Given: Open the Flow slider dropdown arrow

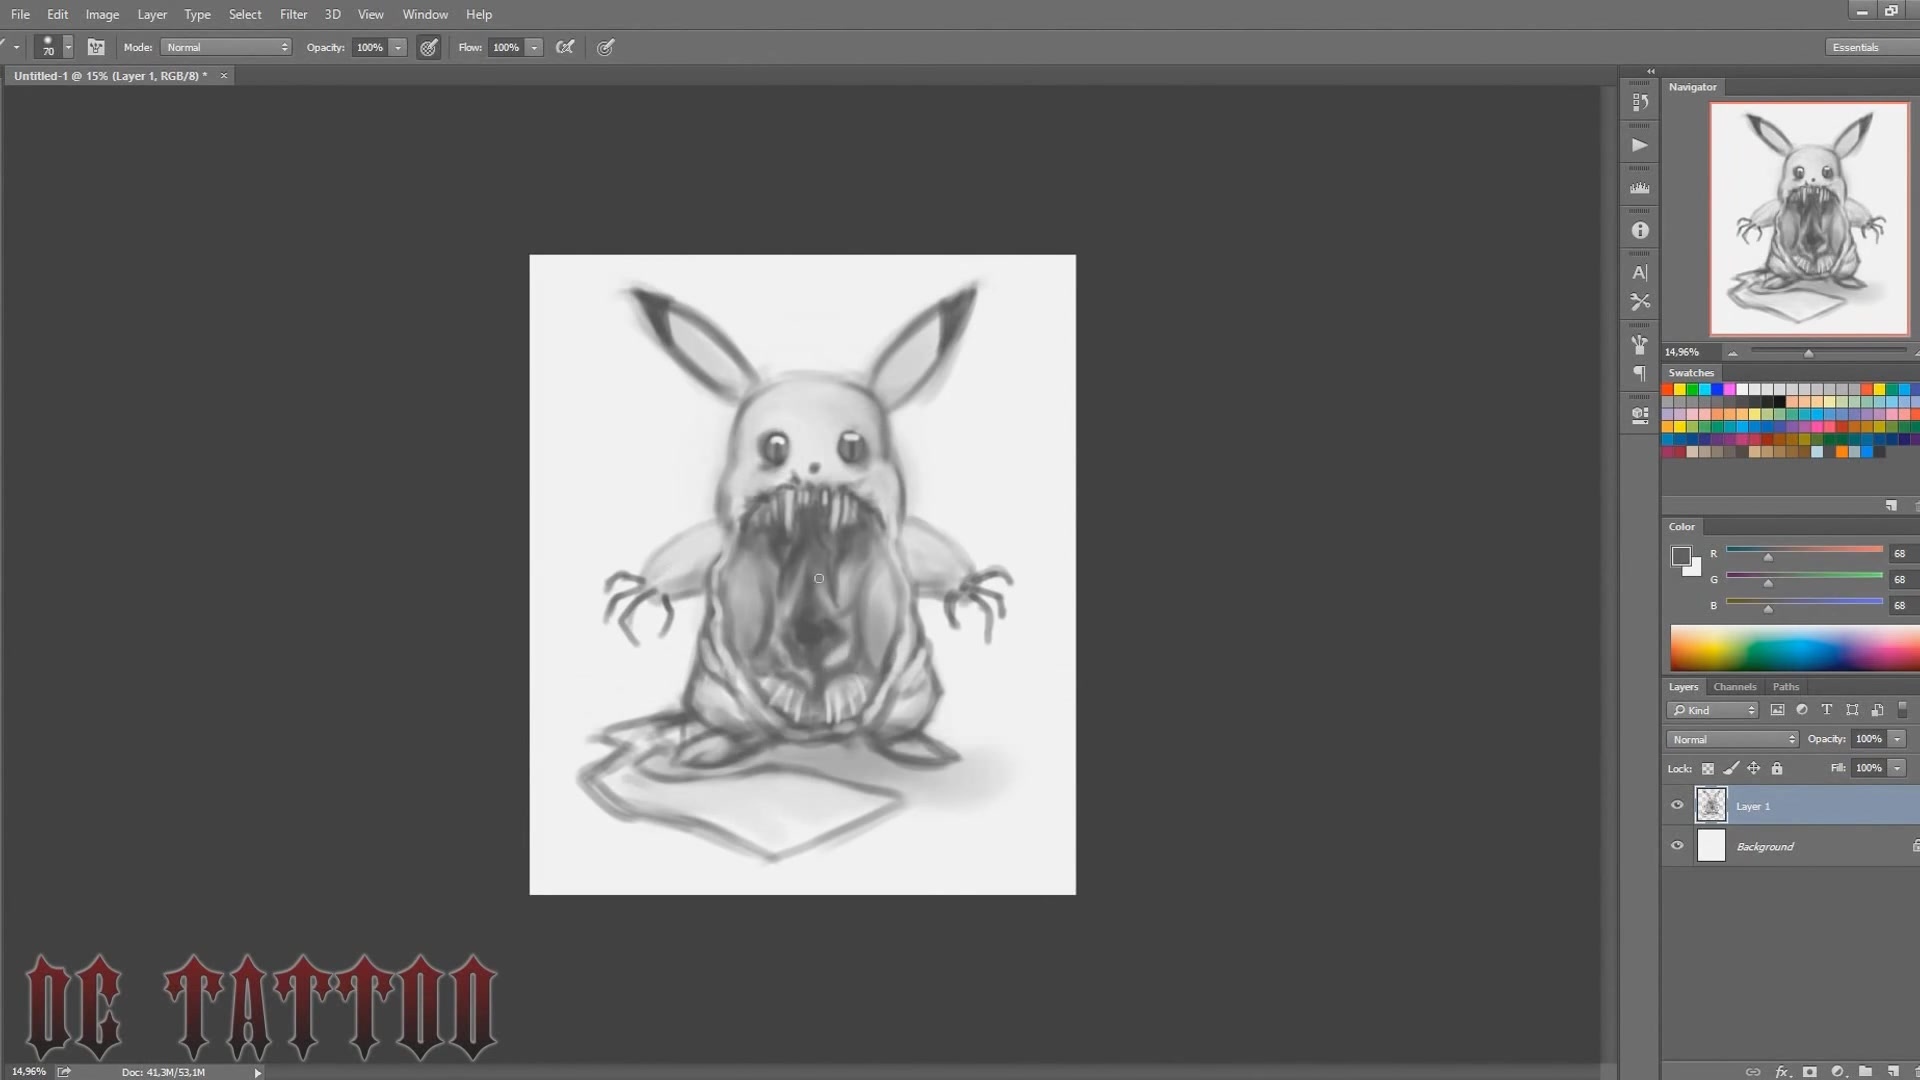Looking at the screenshot, I should coord(535,47).
